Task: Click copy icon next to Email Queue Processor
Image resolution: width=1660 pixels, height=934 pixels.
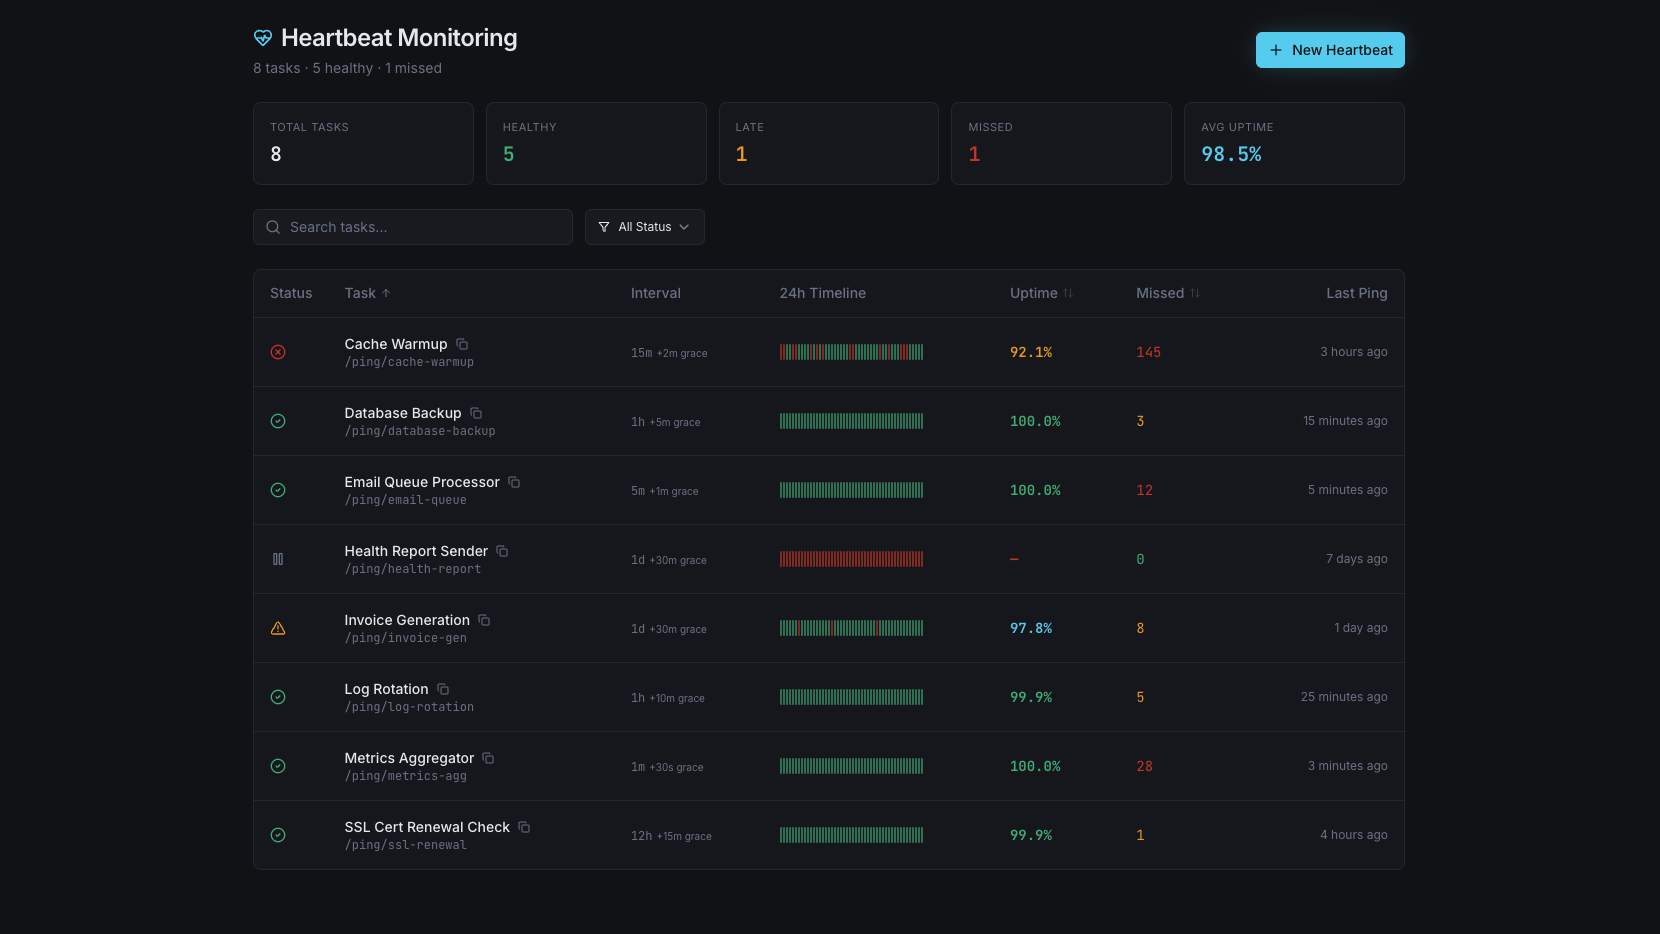Action: coord(514,482)
